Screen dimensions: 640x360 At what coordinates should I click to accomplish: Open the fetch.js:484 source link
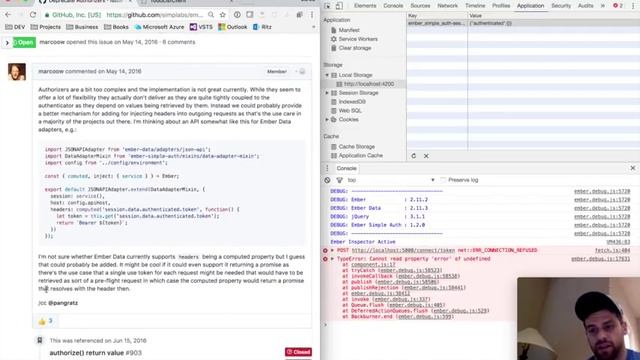click(x=612, y=250)
